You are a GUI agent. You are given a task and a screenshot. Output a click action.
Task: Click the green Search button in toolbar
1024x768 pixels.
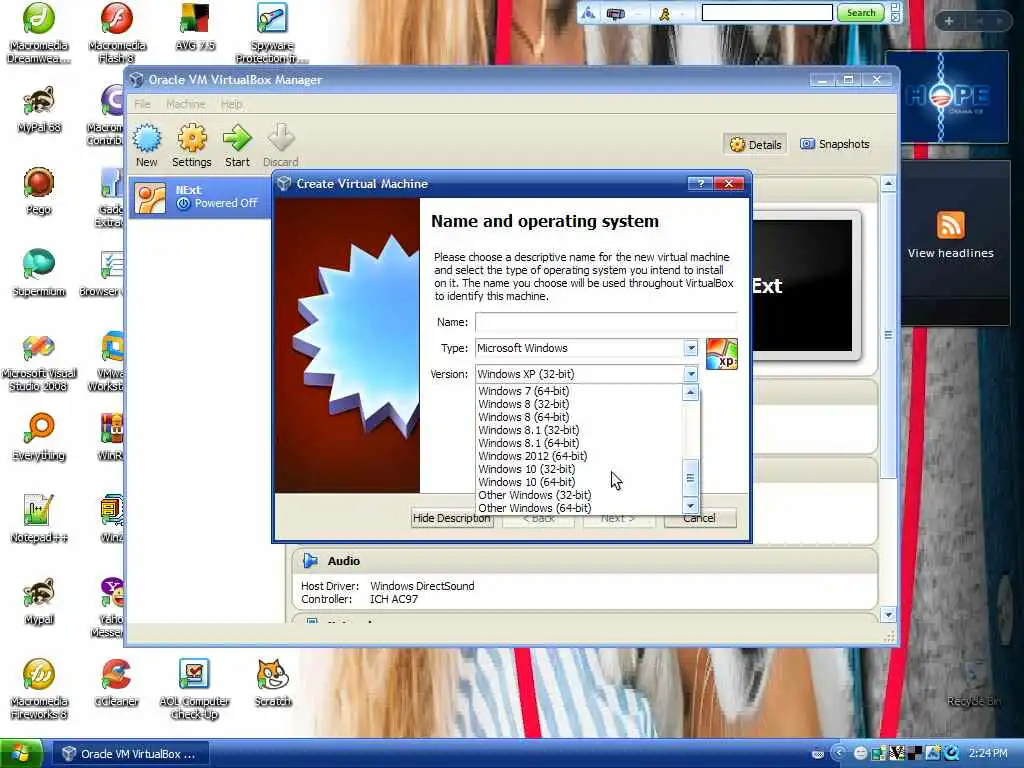(861, 12)
